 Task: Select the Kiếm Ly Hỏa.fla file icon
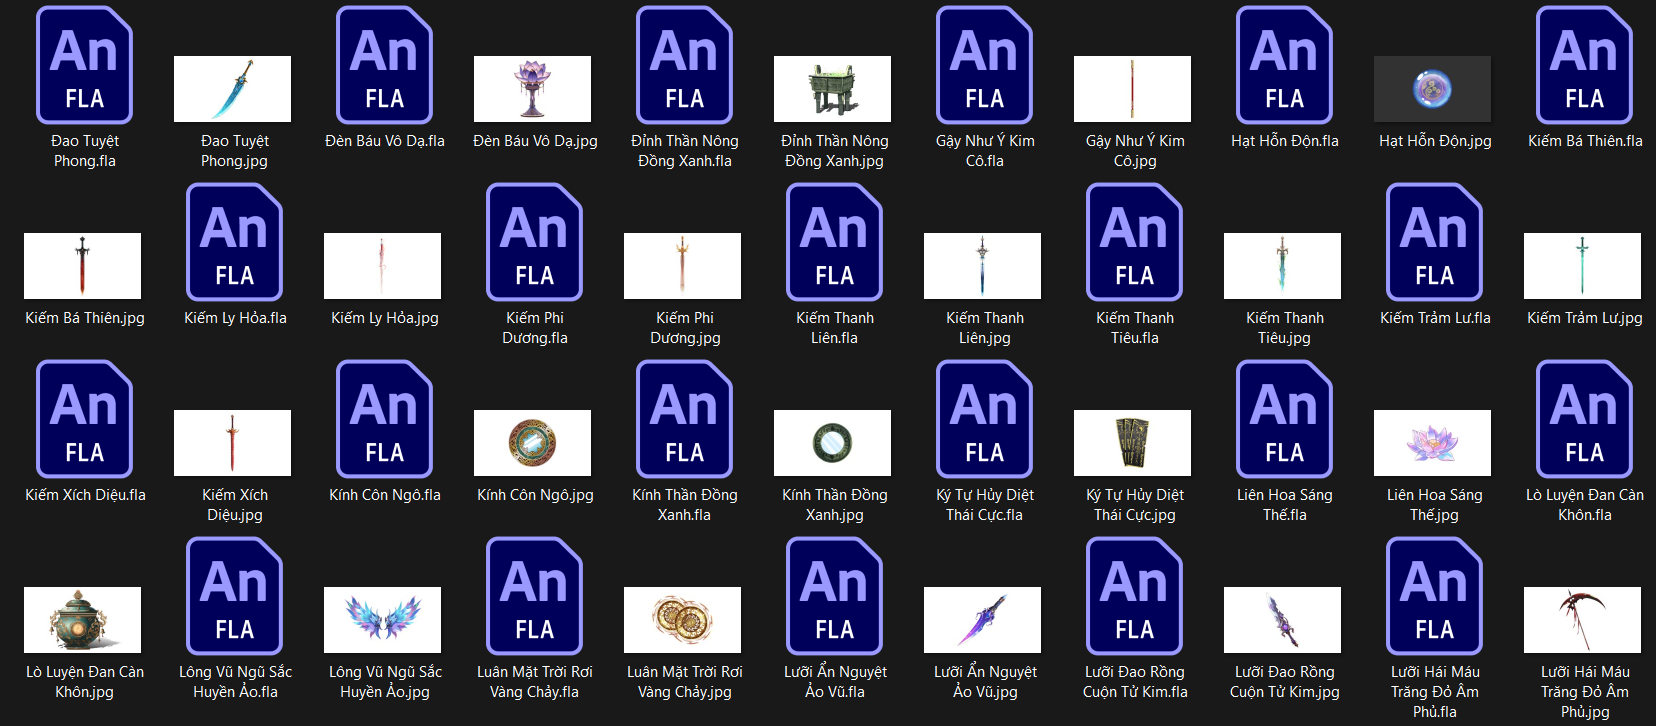(235, 243)
